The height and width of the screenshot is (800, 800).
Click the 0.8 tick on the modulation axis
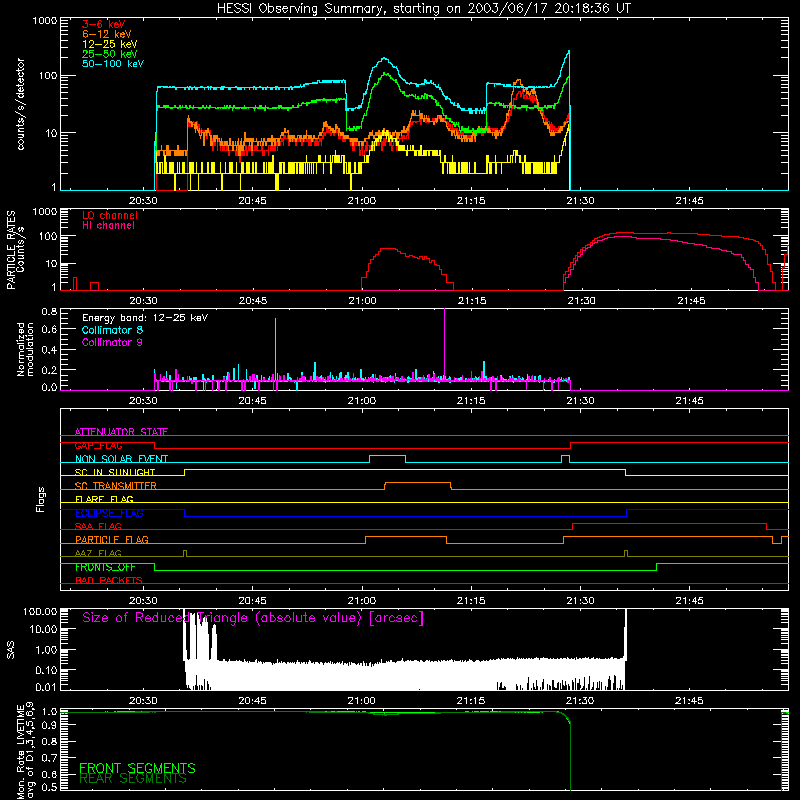49,311
